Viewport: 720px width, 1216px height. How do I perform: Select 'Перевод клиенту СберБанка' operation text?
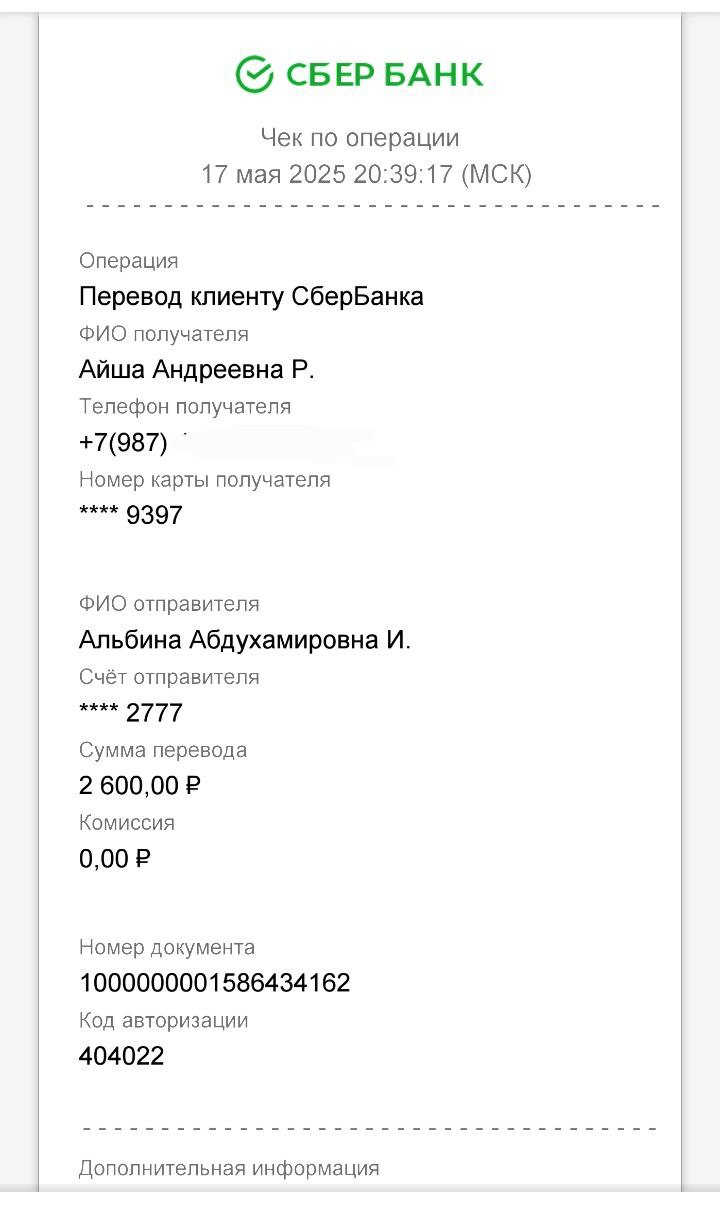click(251, 296)
